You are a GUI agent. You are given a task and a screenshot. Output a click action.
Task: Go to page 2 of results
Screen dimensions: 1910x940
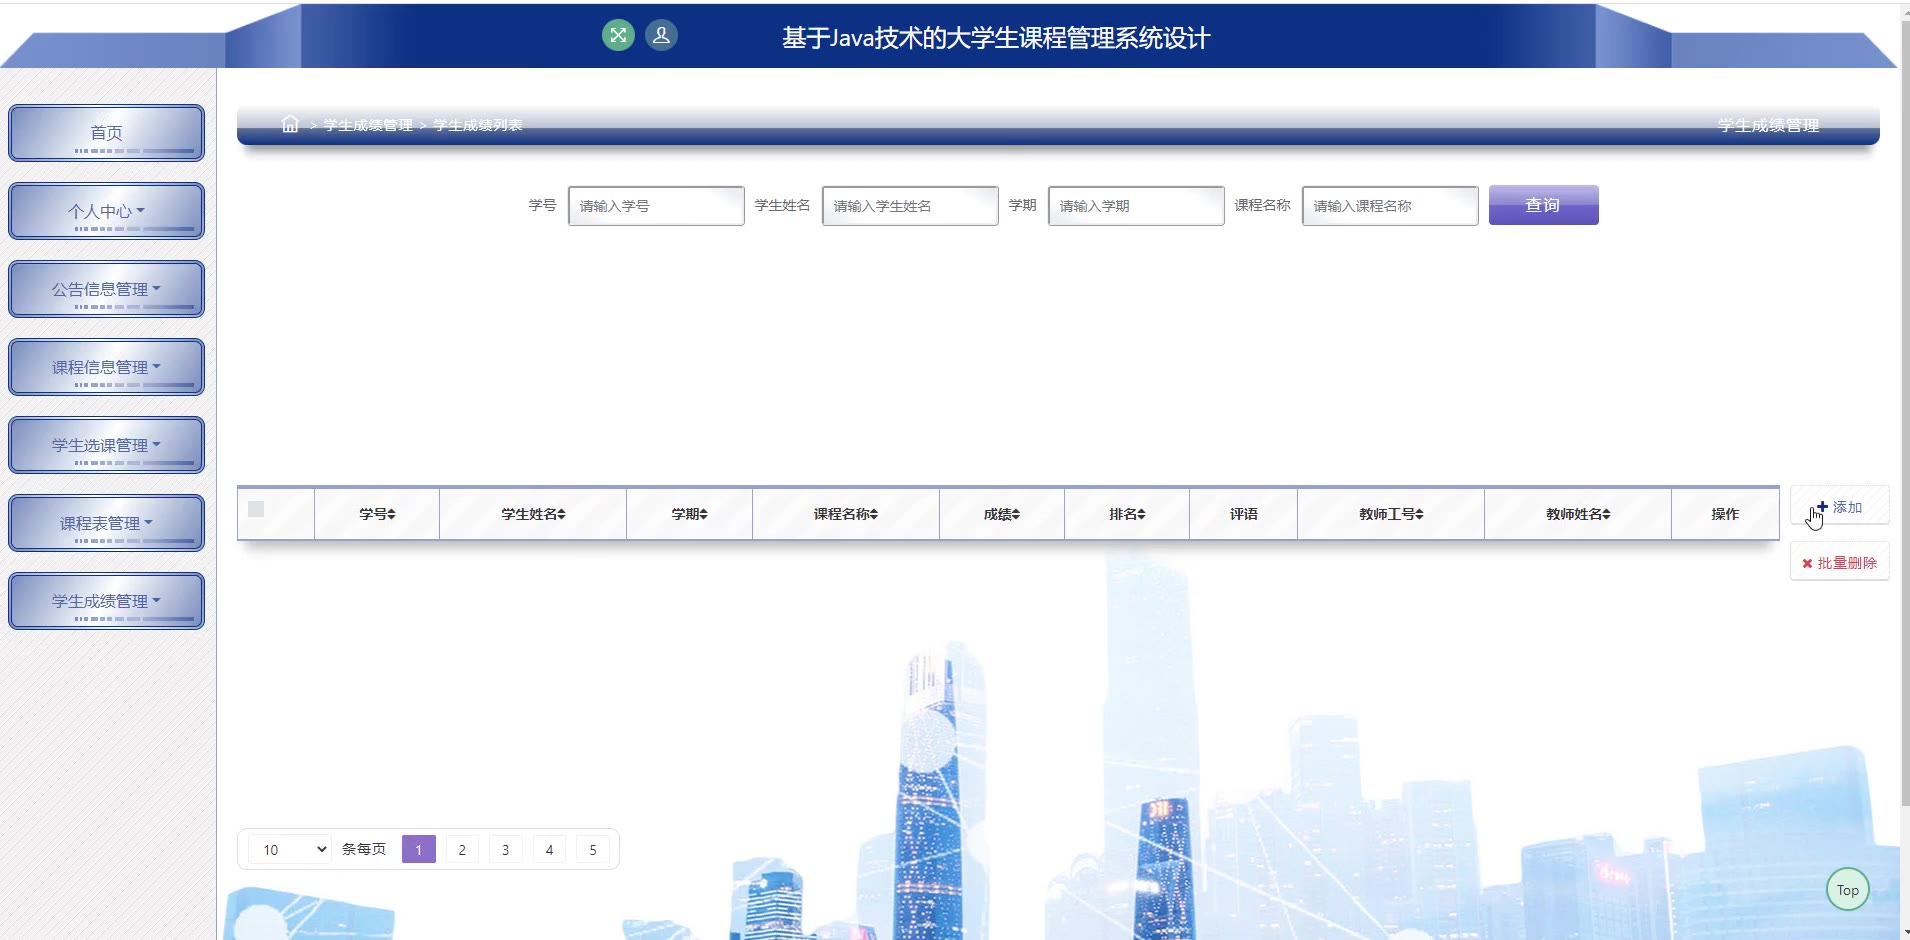point(462,850)
